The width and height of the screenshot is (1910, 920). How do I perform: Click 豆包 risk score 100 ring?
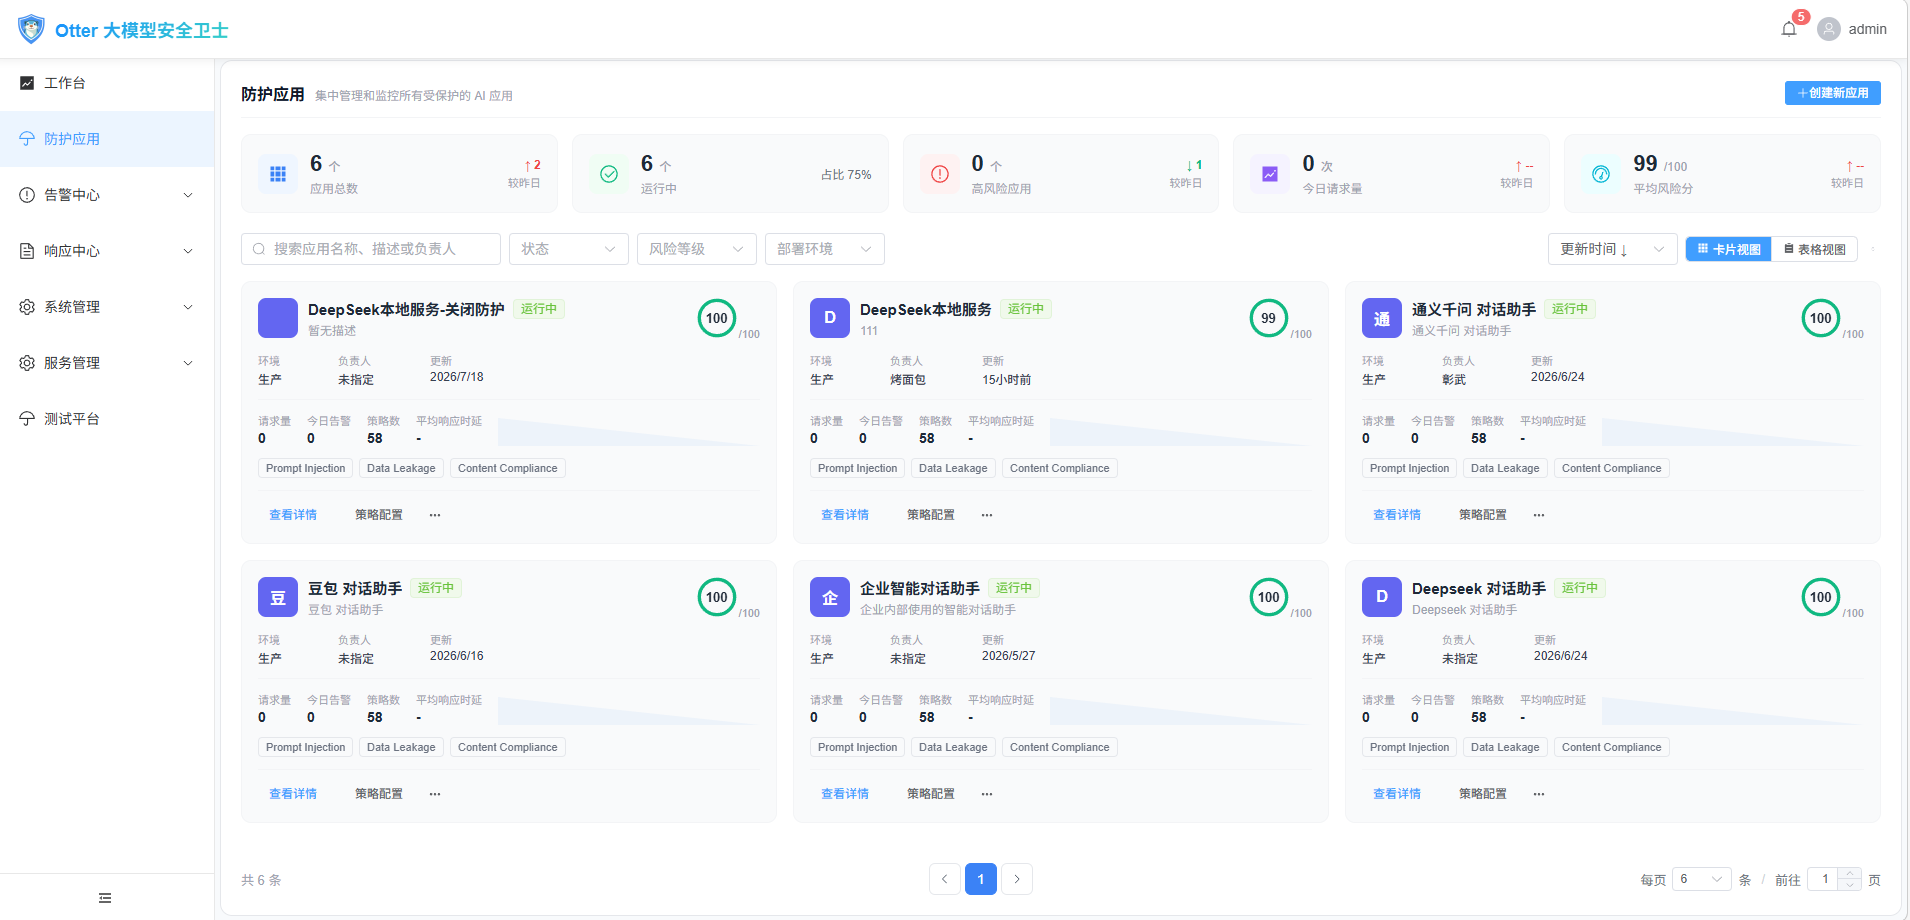pos(717,597)
